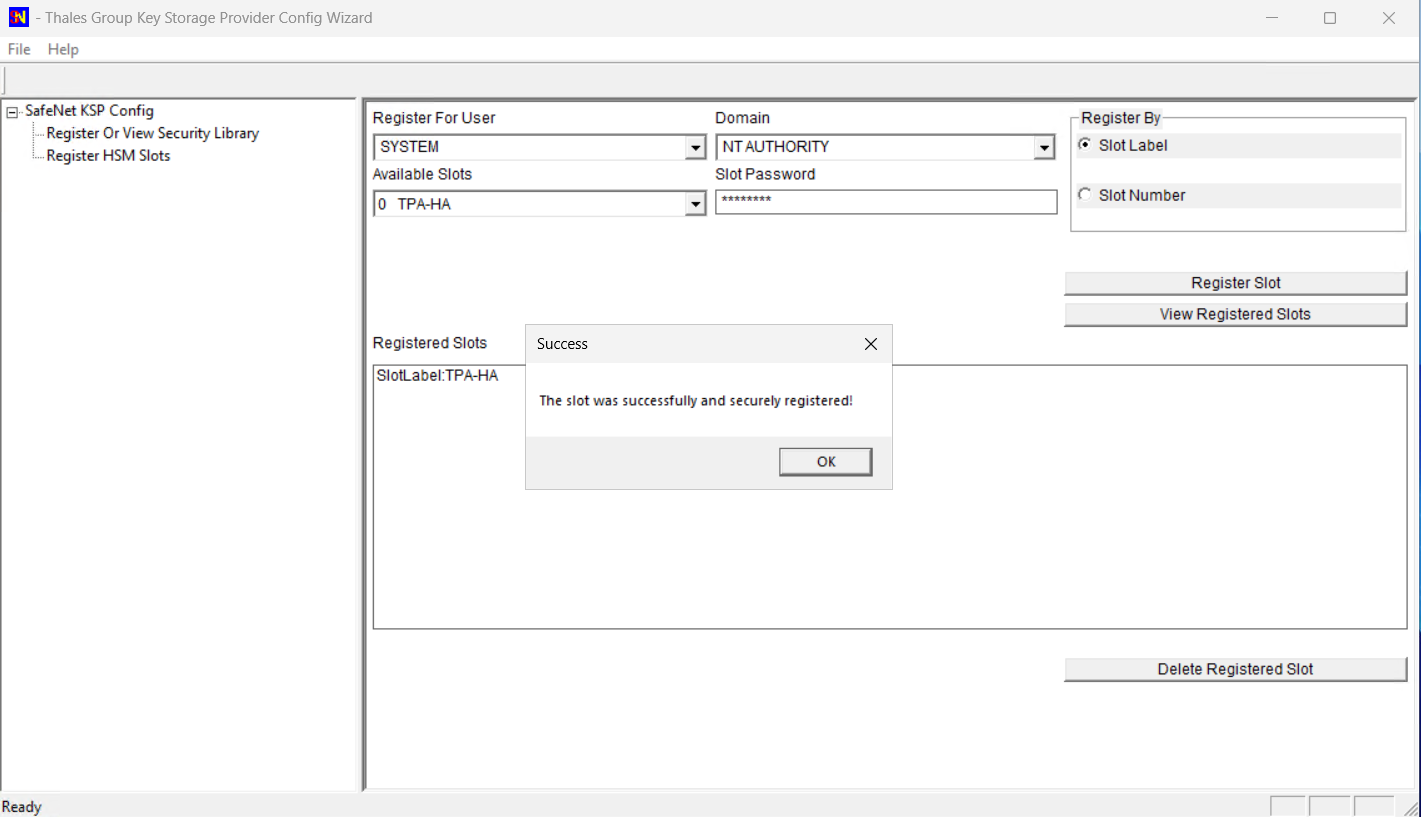Select the SafeNet KSP Config root item
This screenshot has height=817, width=1421.
89,111
